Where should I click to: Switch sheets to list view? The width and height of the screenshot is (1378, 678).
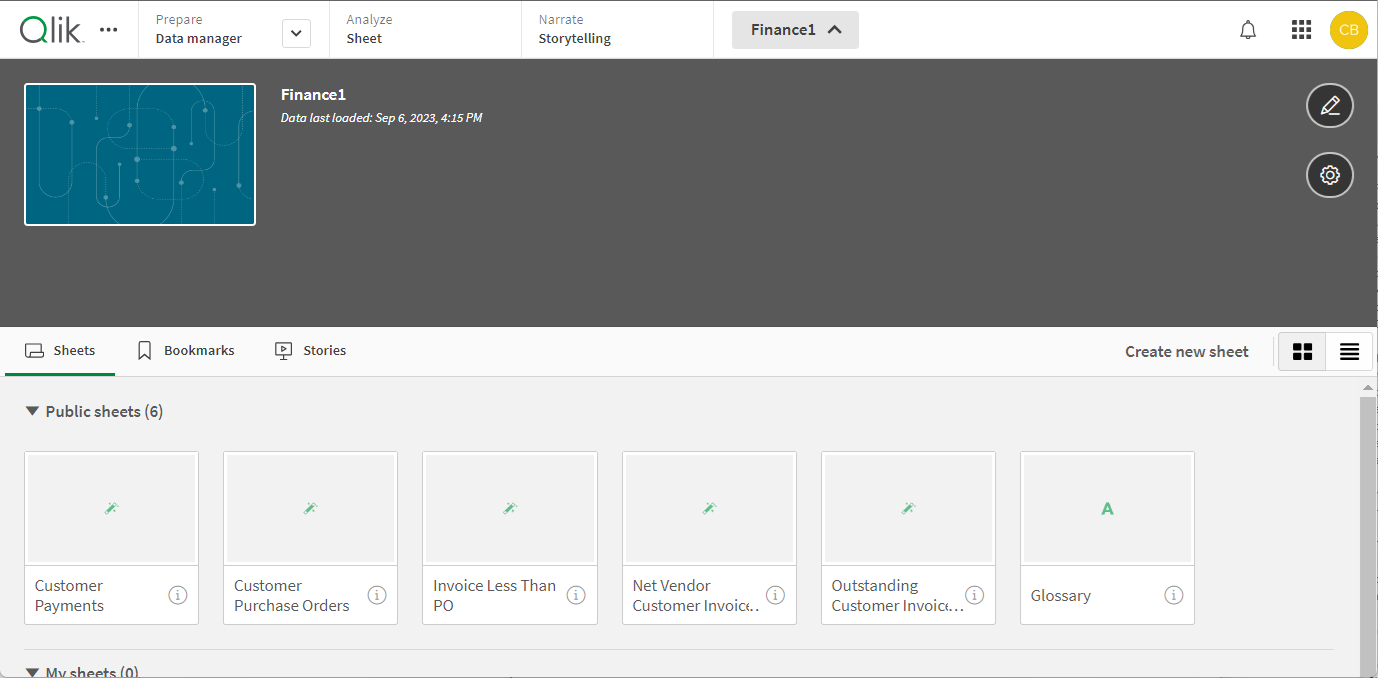pos(1349,351)
